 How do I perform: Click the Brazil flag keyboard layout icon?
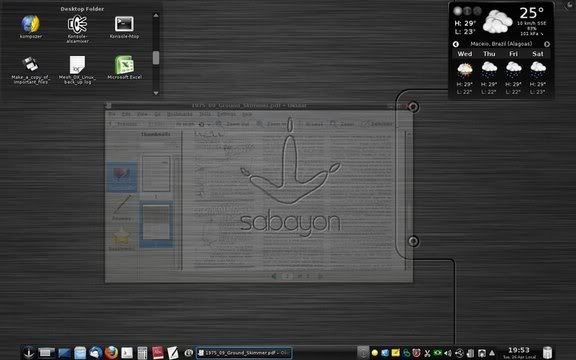click(438, 353)
